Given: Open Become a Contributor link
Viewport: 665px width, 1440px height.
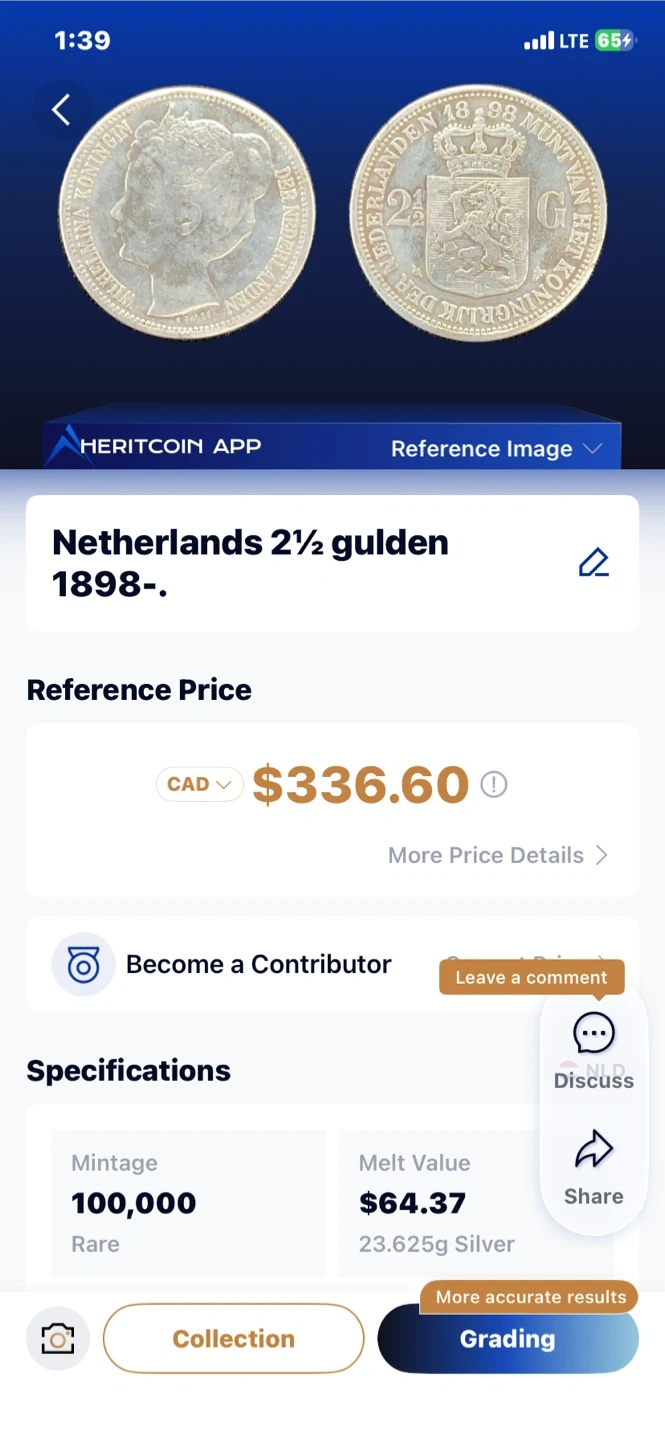Looking at the screenshot, I should [258, 964].
